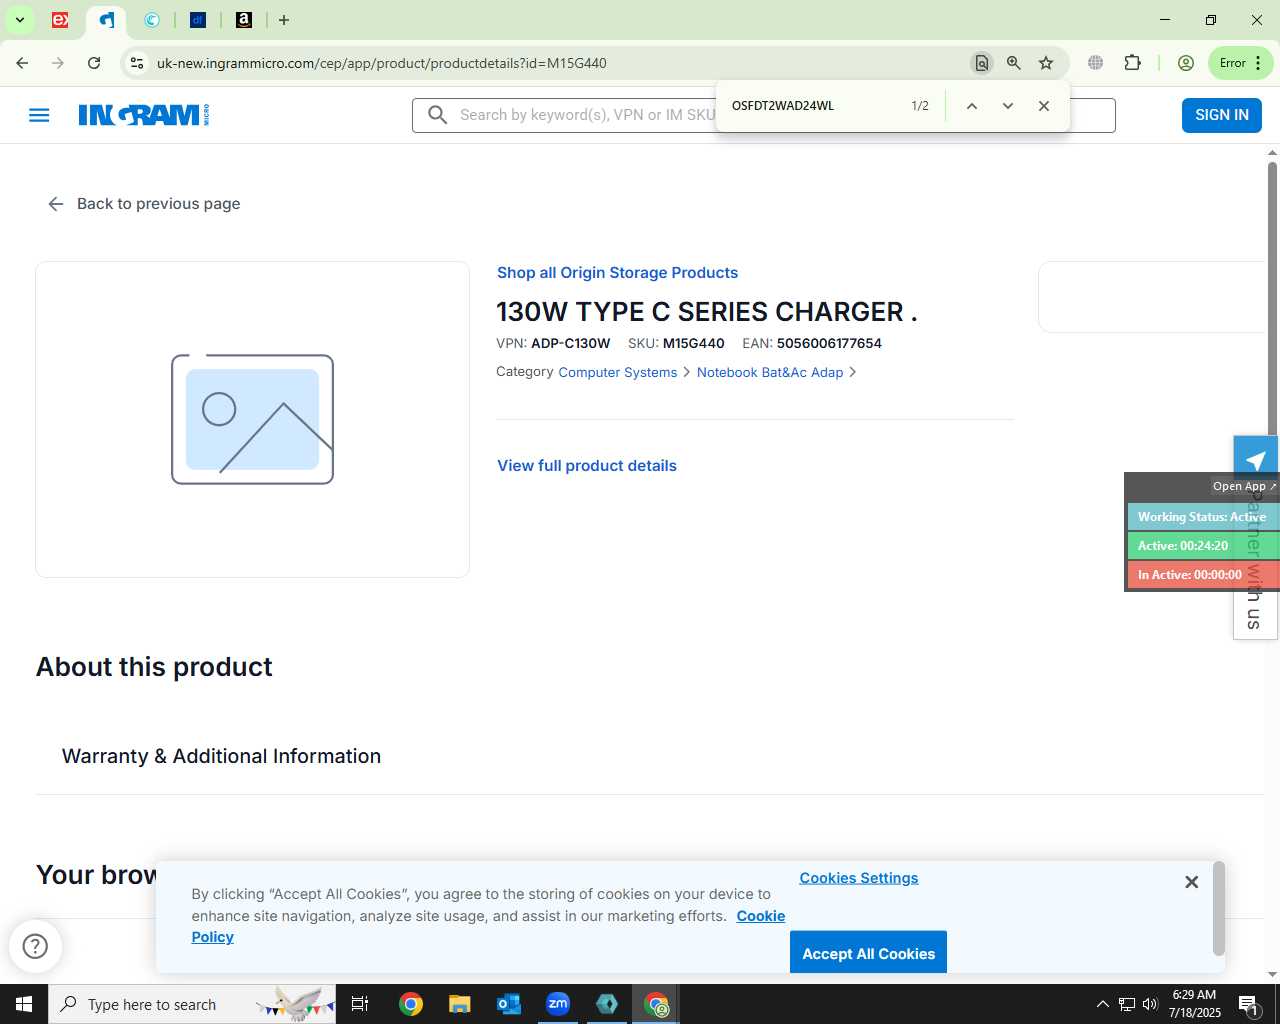Click the Ingram Micro logo
This screenshot has width=1280, height=1024.
click(144, 115)
